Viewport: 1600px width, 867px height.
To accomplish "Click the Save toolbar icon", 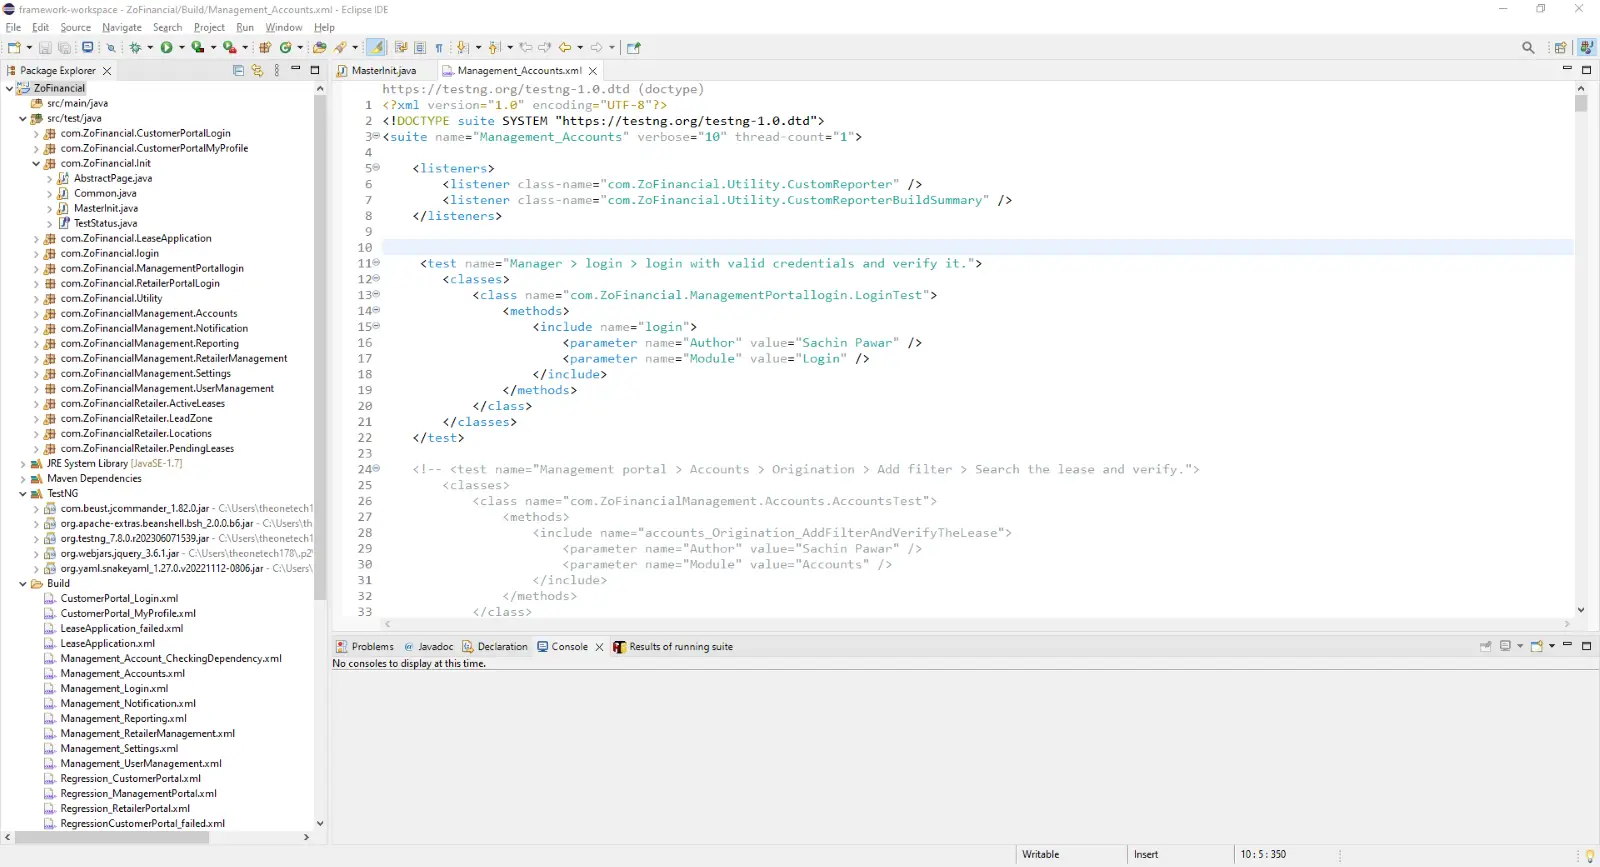I will click(45, 47).
